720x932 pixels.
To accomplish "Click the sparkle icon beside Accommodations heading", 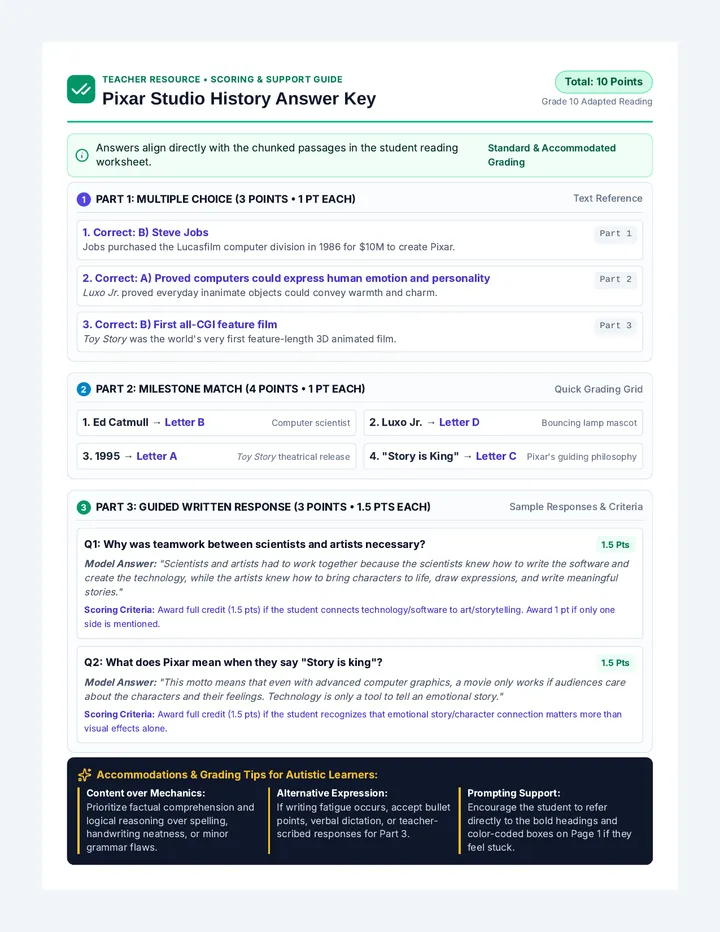I will (x=84, y=774).
